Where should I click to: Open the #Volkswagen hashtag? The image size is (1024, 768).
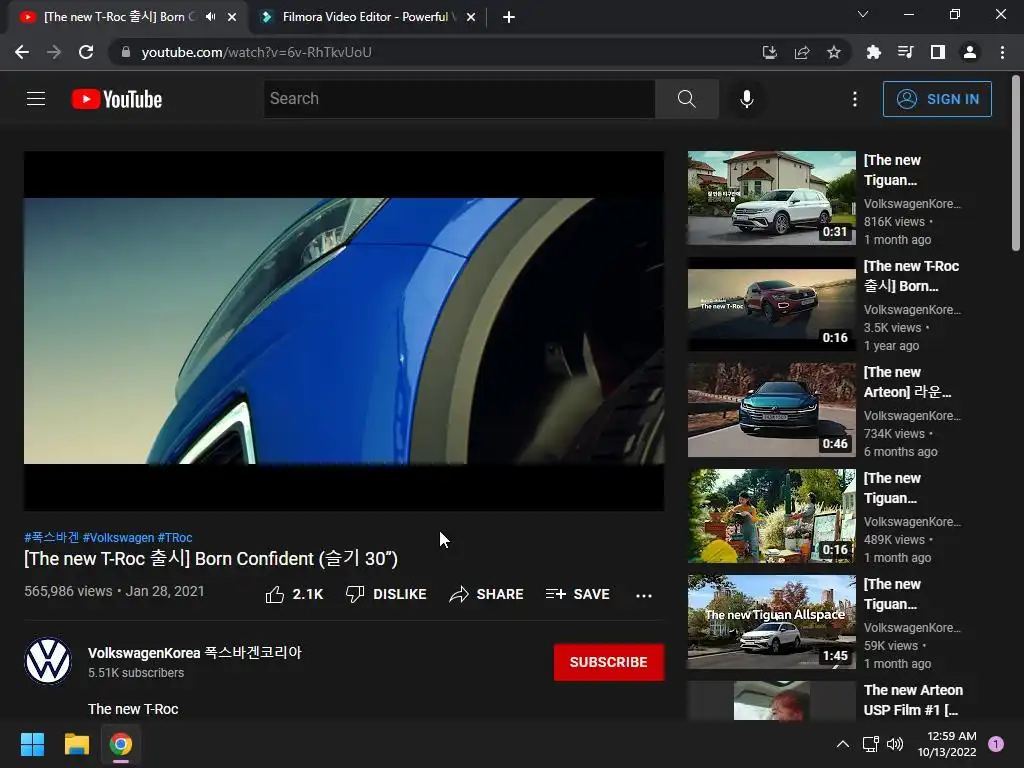(118, 537)
